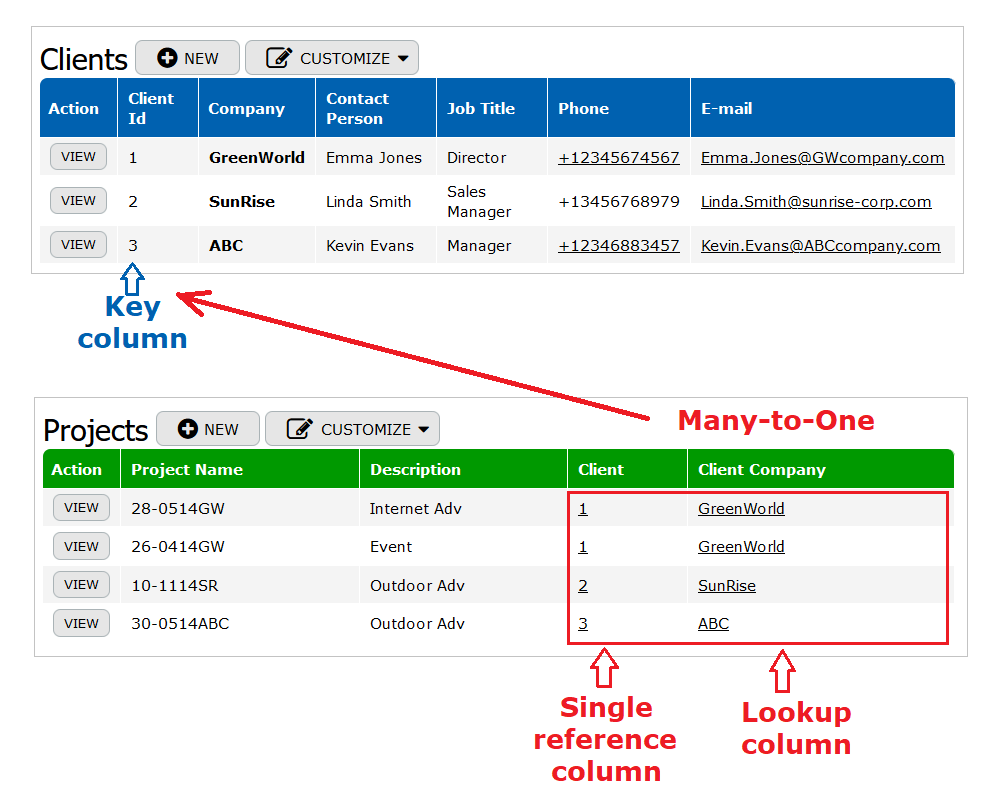Select the Internet Adv description cell

463,509
